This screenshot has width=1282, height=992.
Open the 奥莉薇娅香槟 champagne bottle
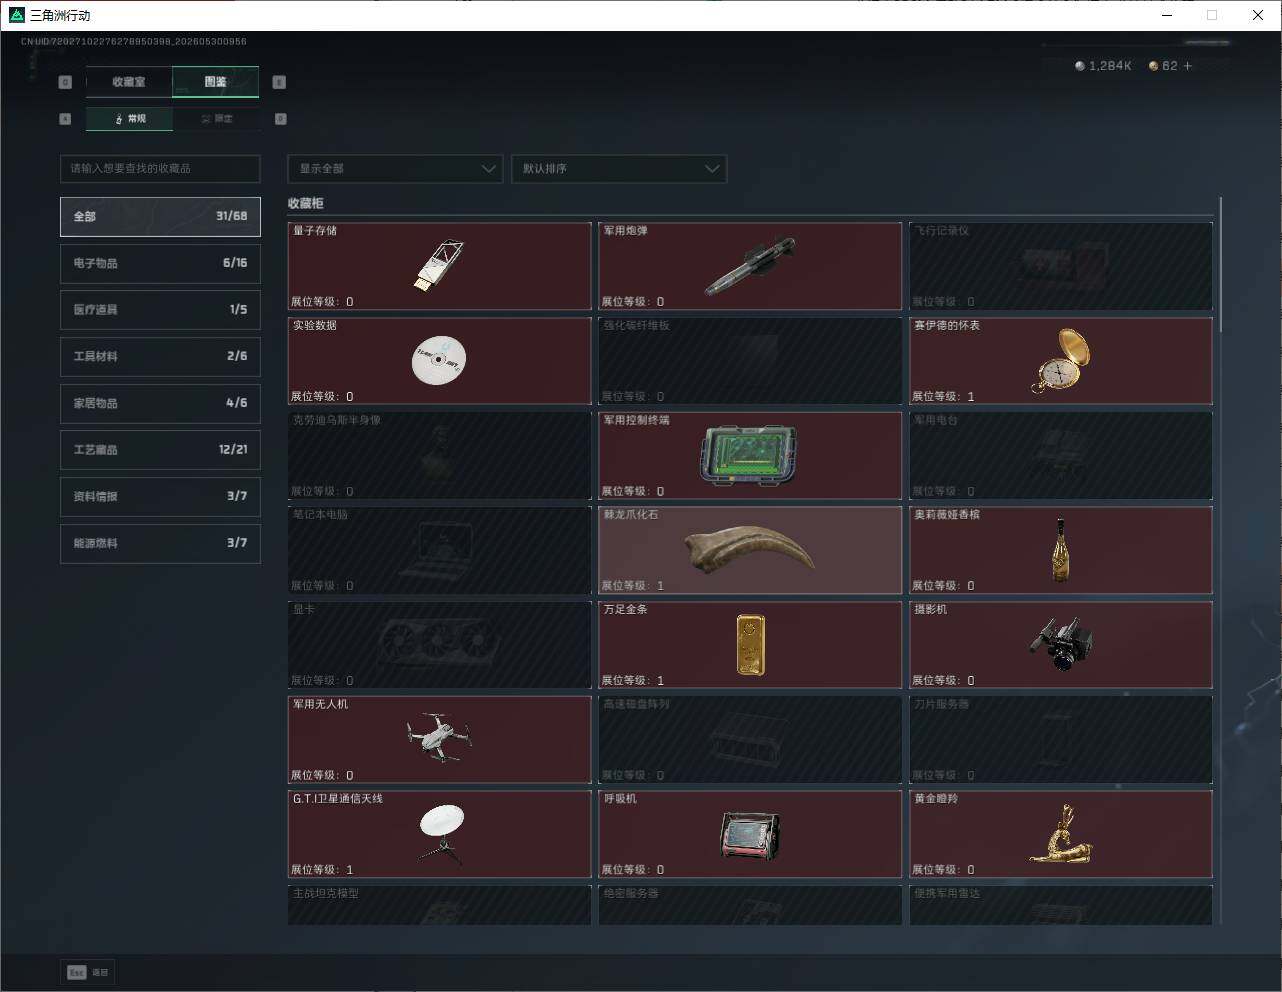tap(1061, 550)
